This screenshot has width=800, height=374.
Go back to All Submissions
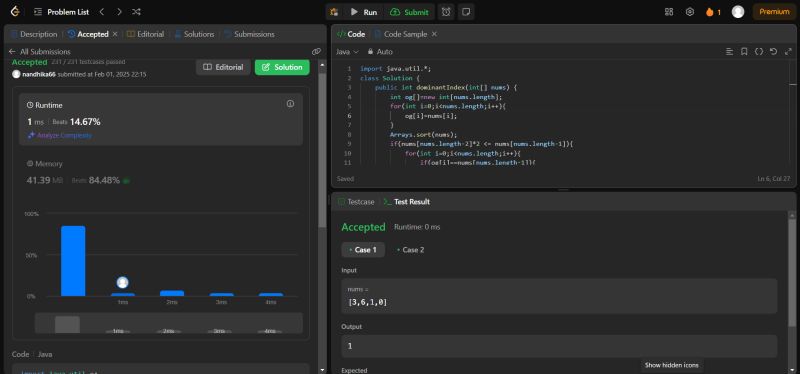39,52
